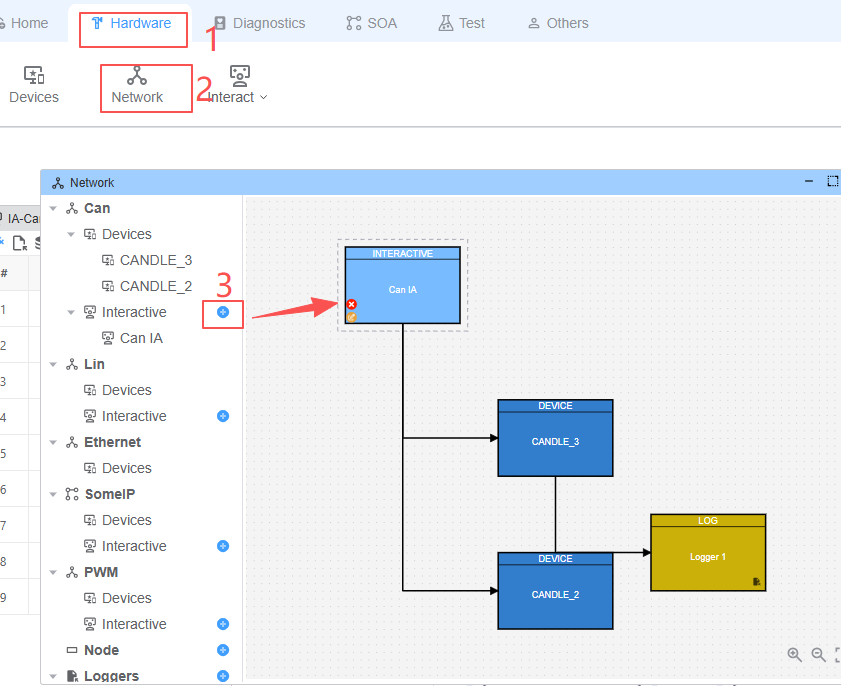Select the CANDLE_2 device block in diagram
This screenshot has height=686, width=841.
(x=555, y=595)
